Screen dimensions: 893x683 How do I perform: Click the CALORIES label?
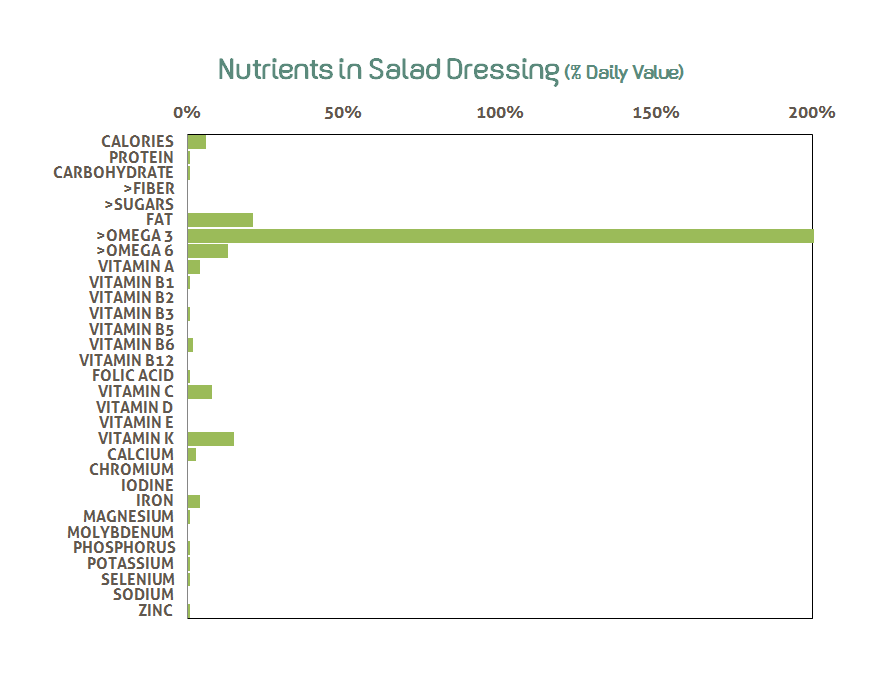click(x=137, y=142)
